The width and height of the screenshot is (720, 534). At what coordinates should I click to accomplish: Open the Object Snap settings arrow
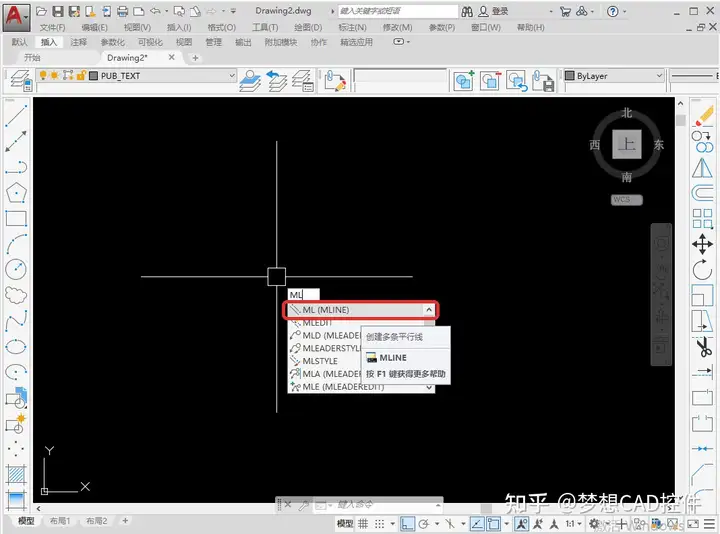pos(506,523)
